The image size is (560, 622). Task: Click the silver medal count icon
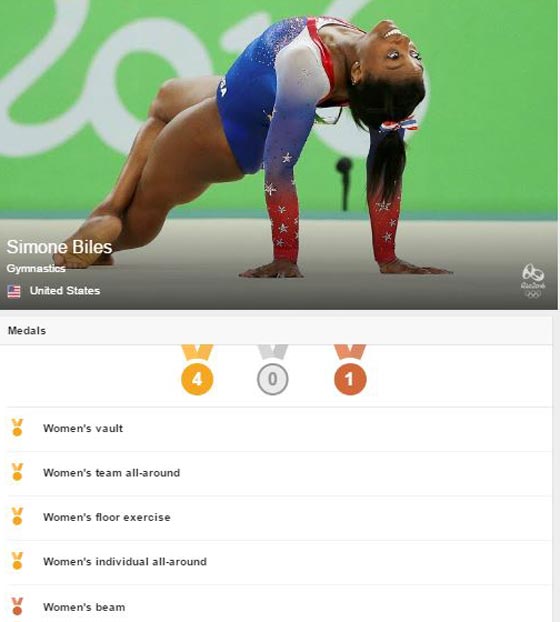coord(272,370)
